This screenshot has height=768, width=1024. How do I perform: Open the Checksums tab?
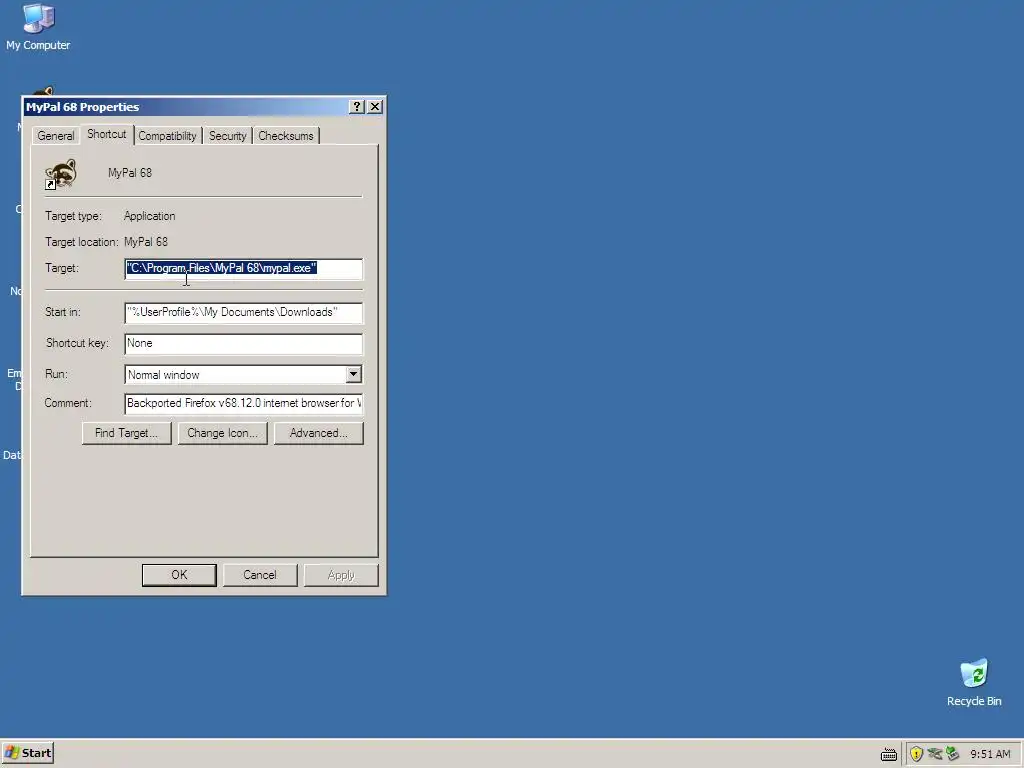click(285, 136)
